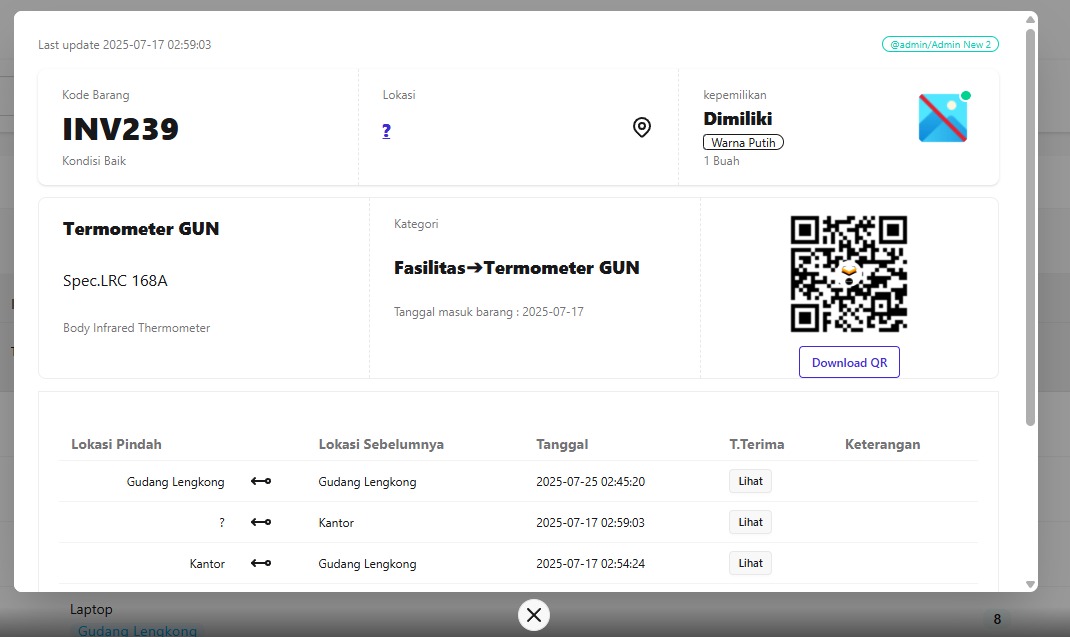Click the Last update timestamp text
This screenshot has height=637, width=1070.
124,45
